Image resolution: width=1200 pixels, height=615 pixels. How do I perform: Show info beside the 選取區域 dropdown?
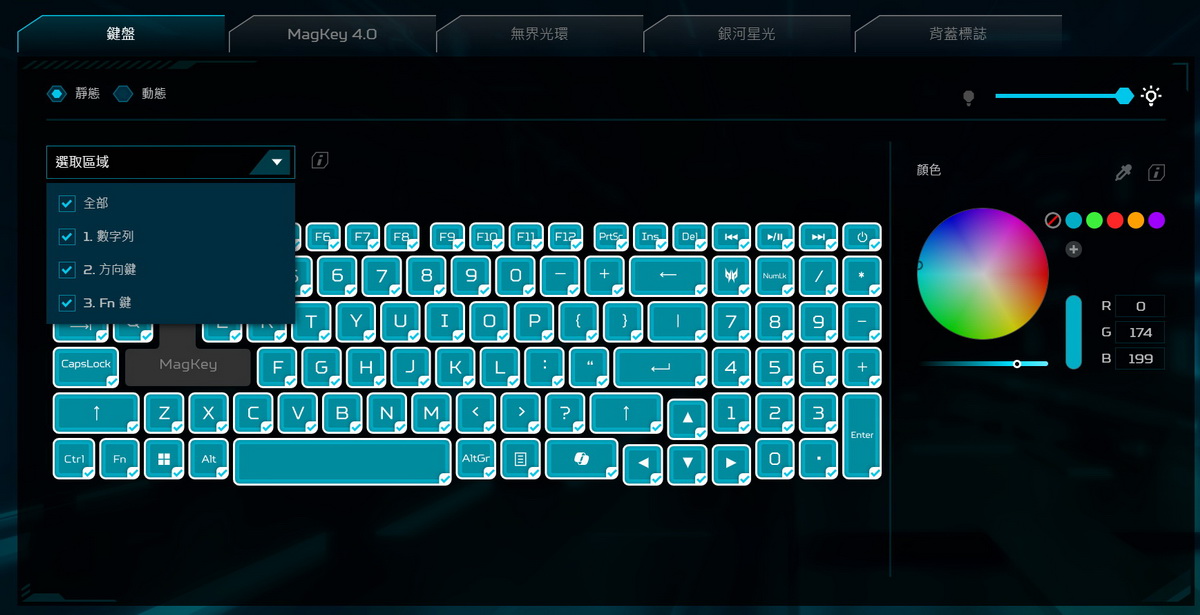(x=320, y=160)
